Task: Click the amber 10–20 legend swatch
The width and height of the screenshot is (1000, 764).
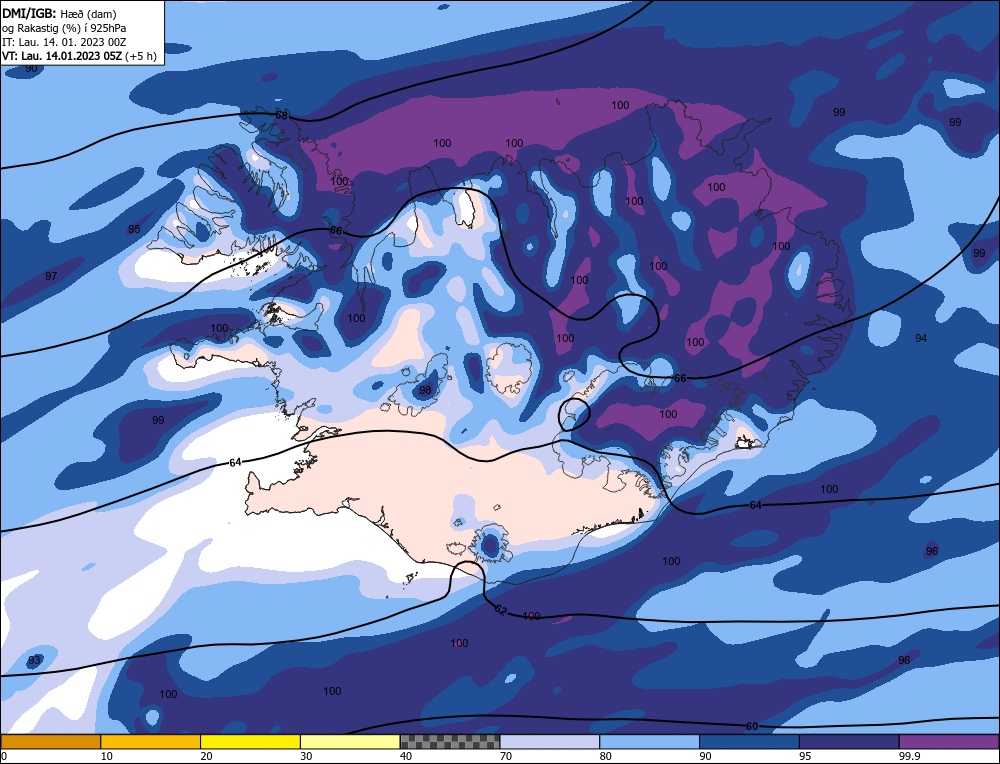Action: pos(151,742)
